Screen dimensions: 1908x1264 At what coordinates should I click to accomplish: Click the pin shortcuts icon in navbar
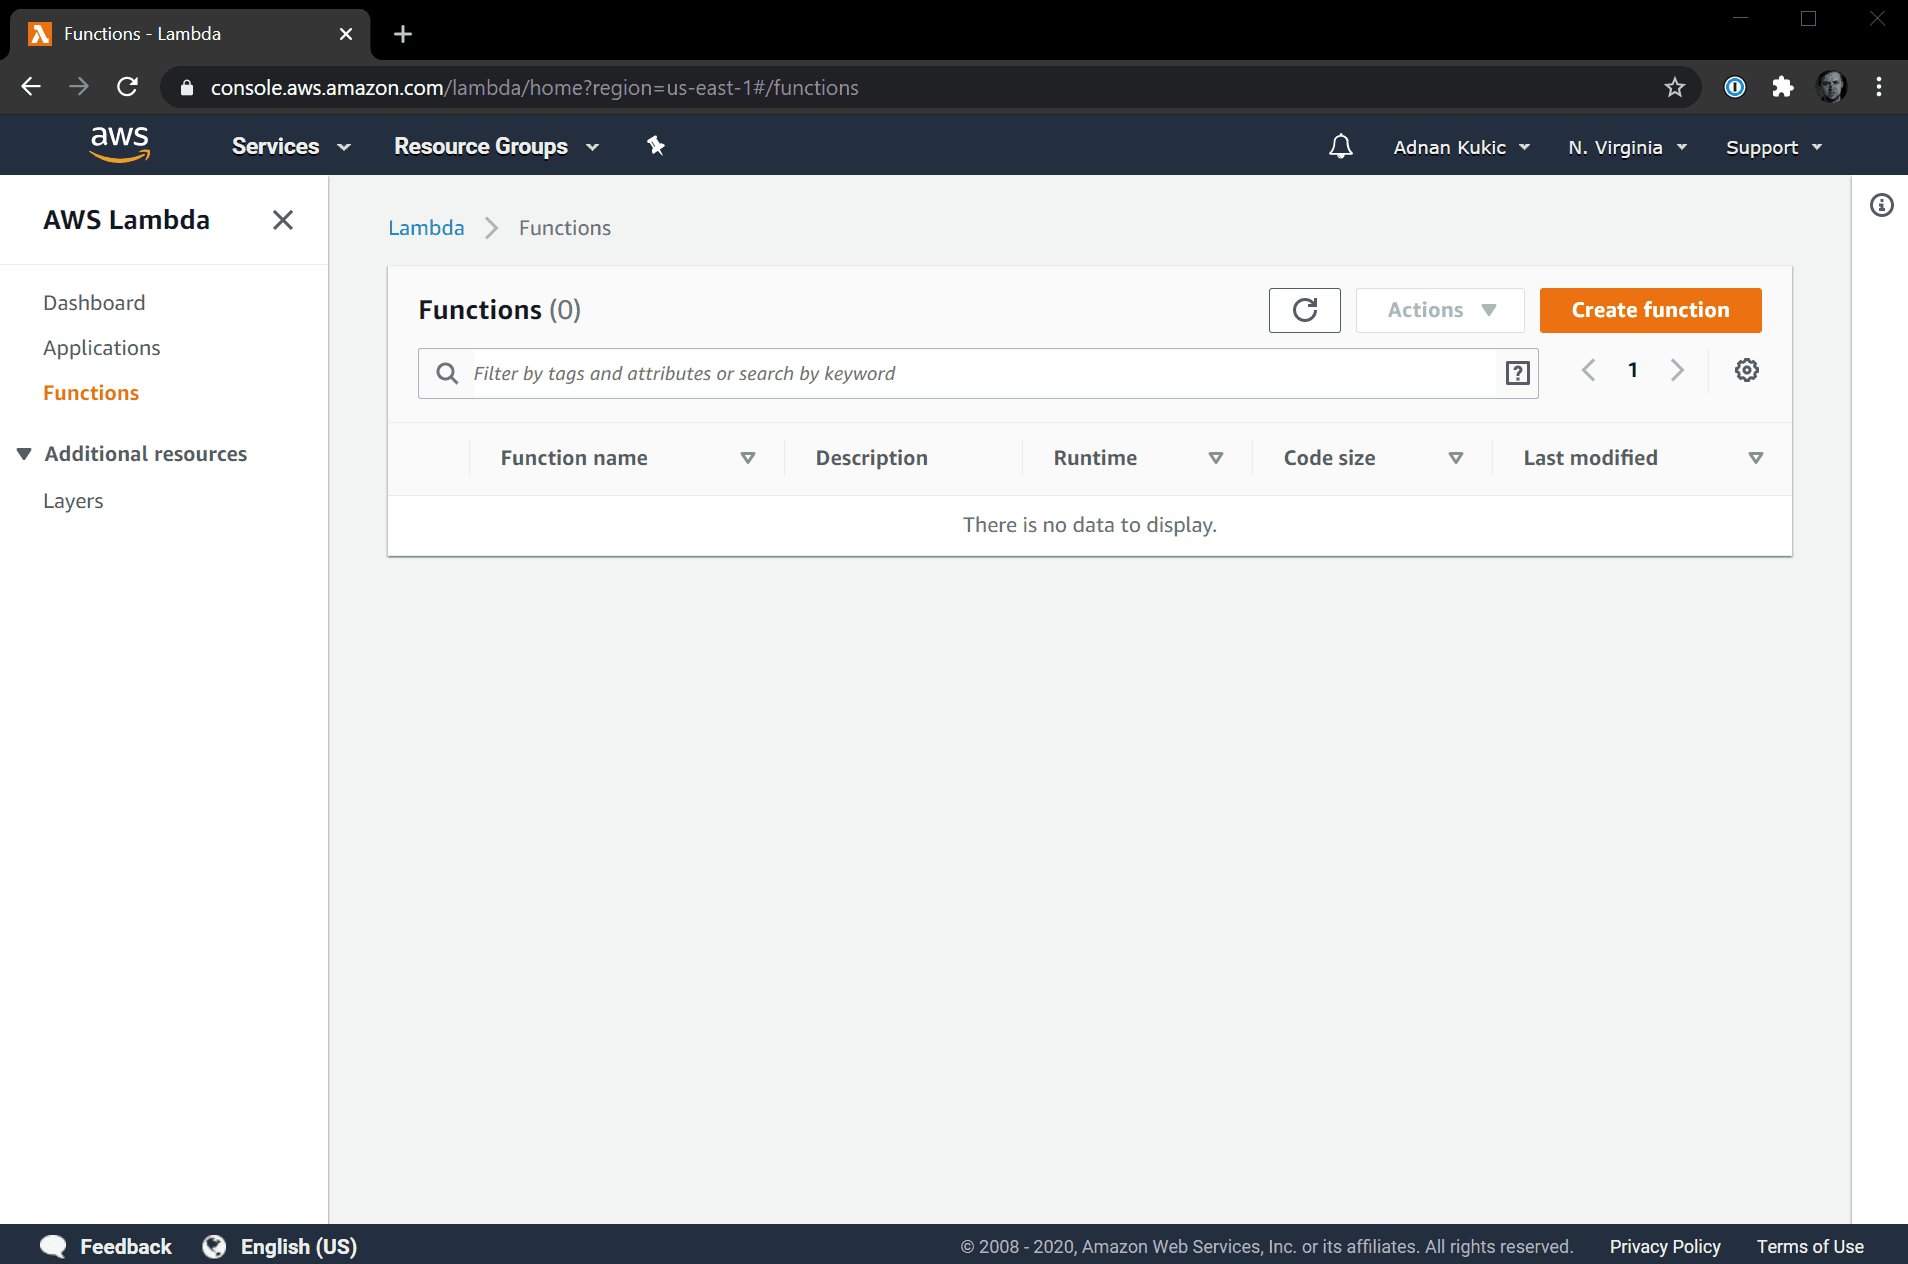pyautogui.click(x=656, y=146)
